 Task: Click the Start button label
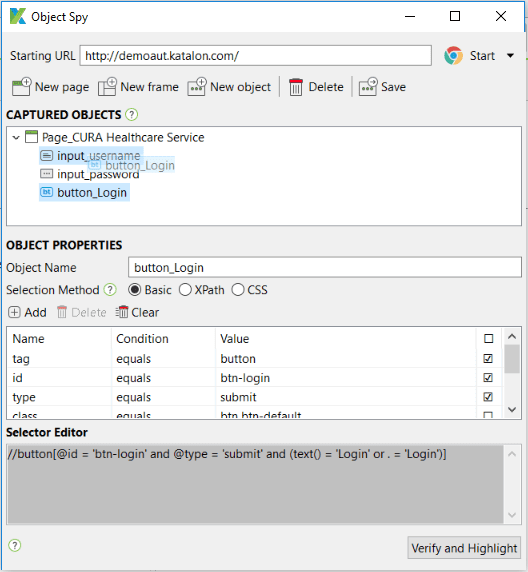point(482,56)
